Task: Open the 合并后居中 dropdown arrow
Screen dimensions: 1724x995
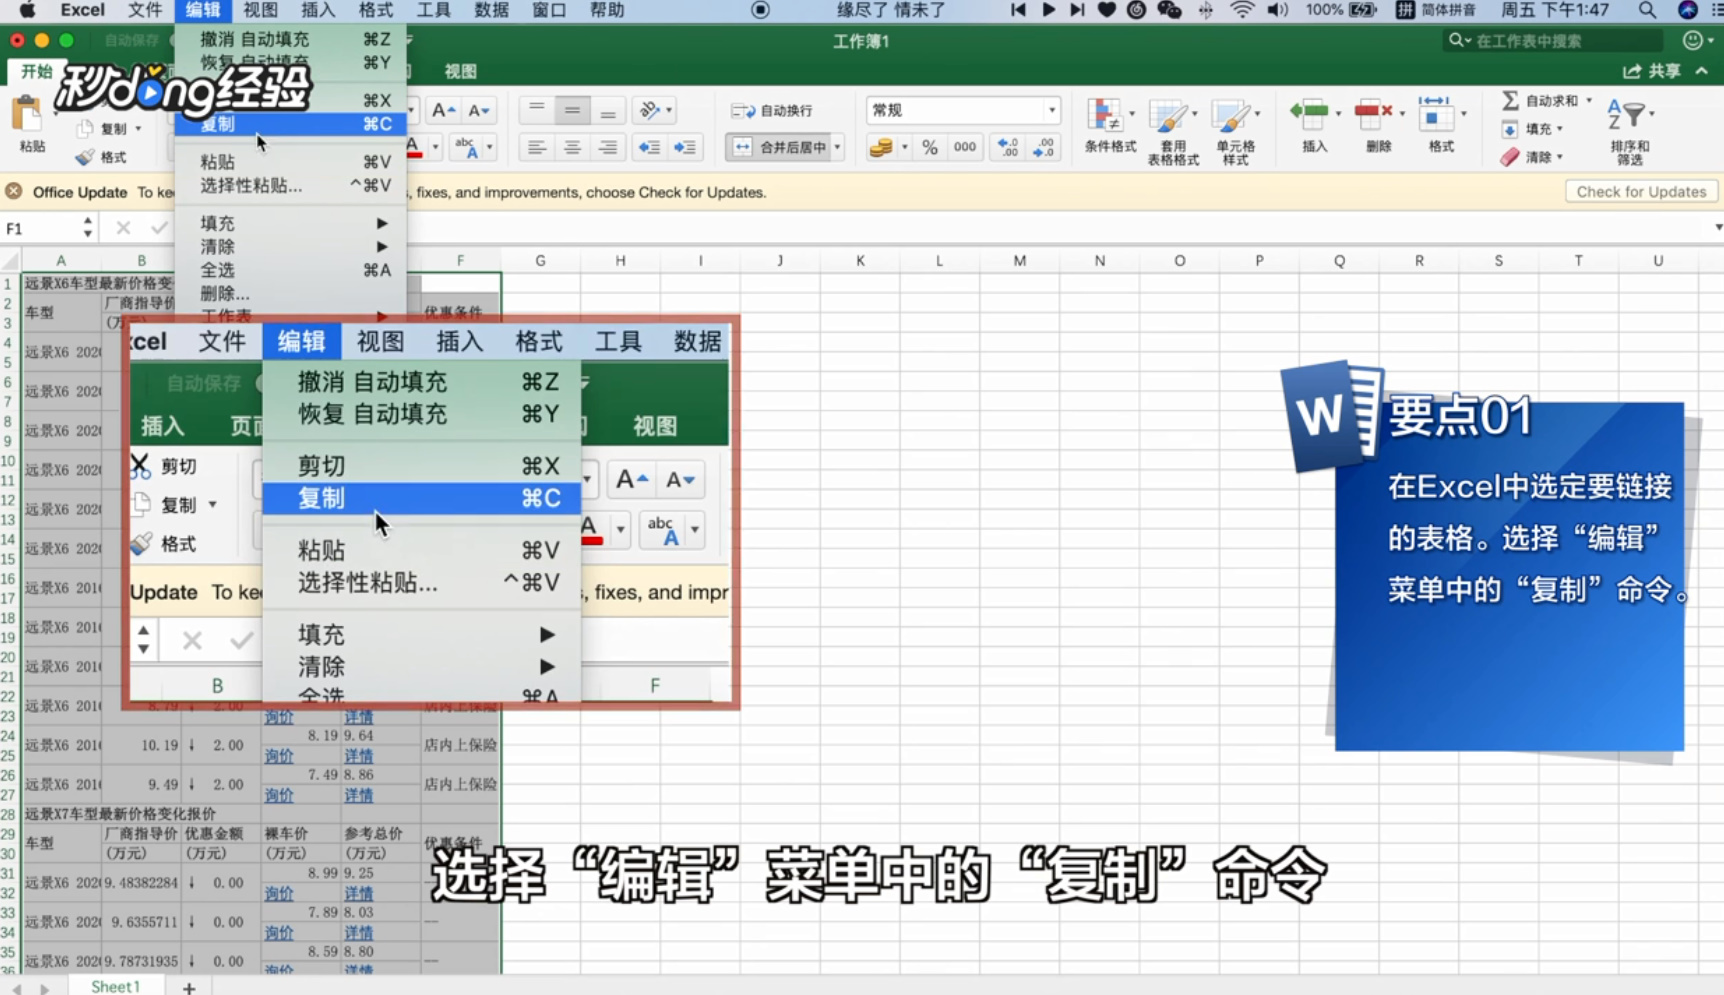Action: (x=837, y=147)
